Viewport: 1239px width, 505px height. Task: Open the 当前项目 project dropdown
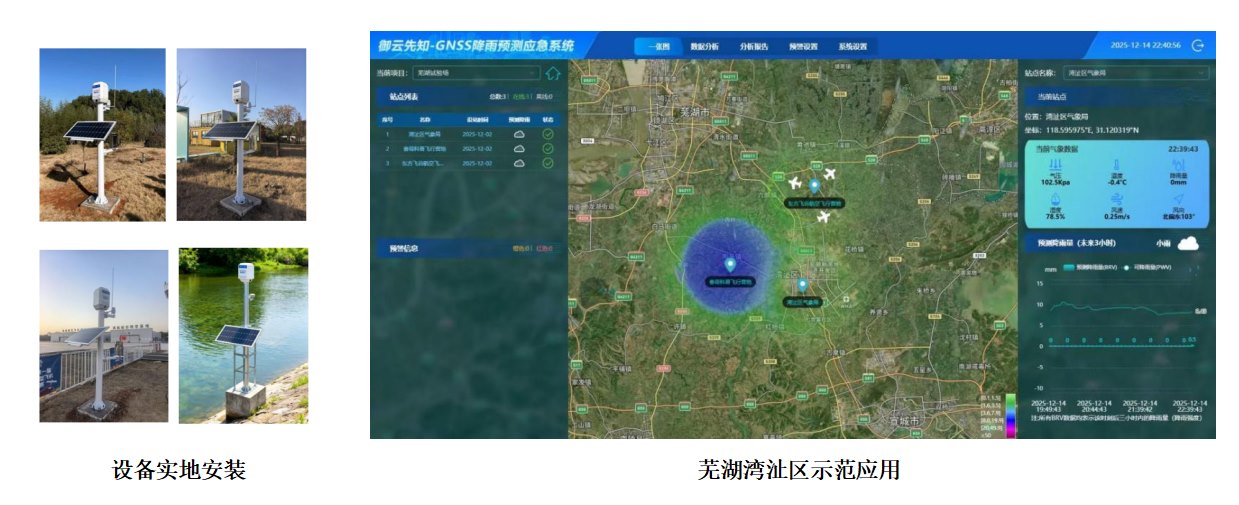tap(476, 73)
